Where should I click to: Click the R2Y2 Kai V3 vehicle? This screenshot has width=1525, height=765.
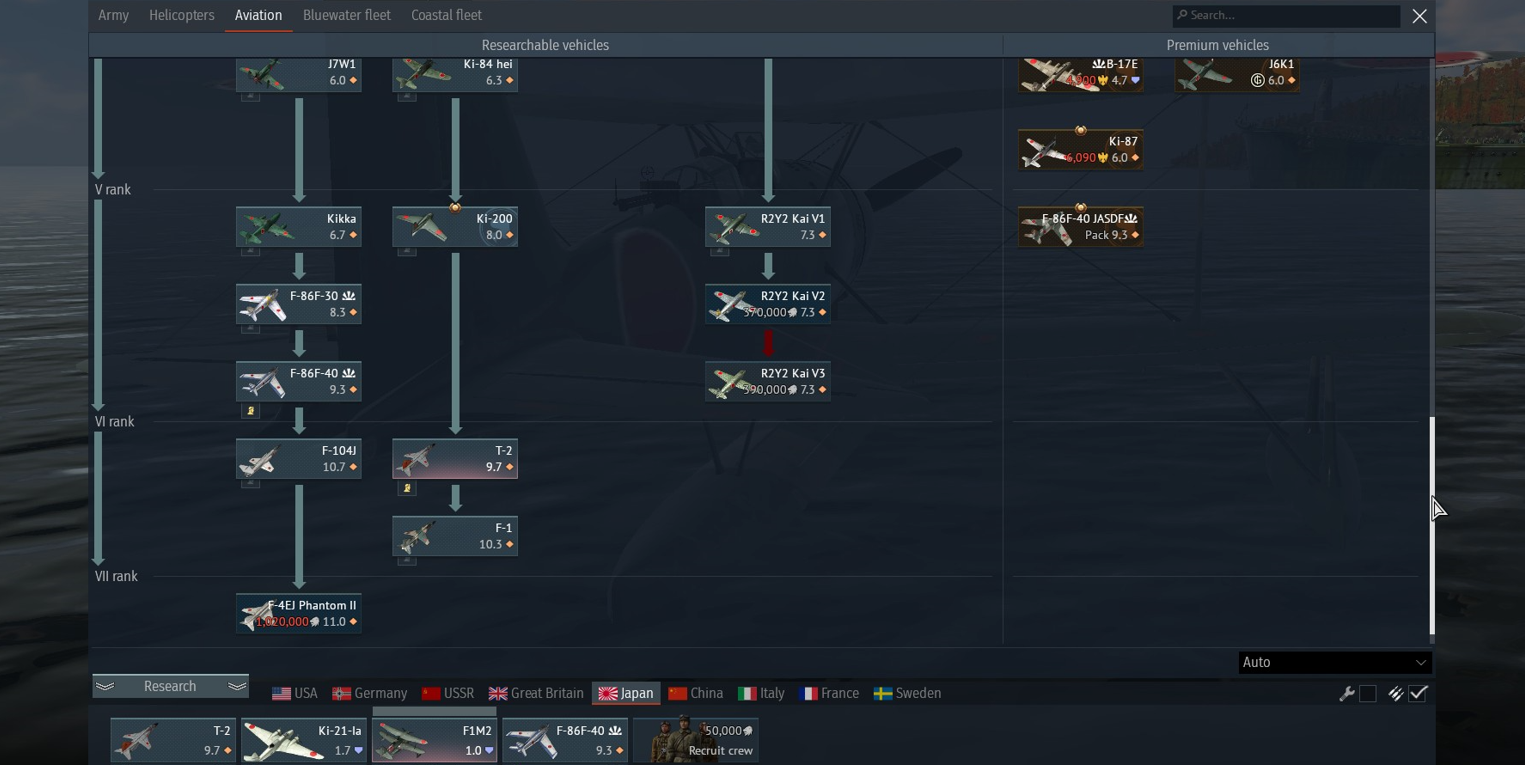(768, 381)
